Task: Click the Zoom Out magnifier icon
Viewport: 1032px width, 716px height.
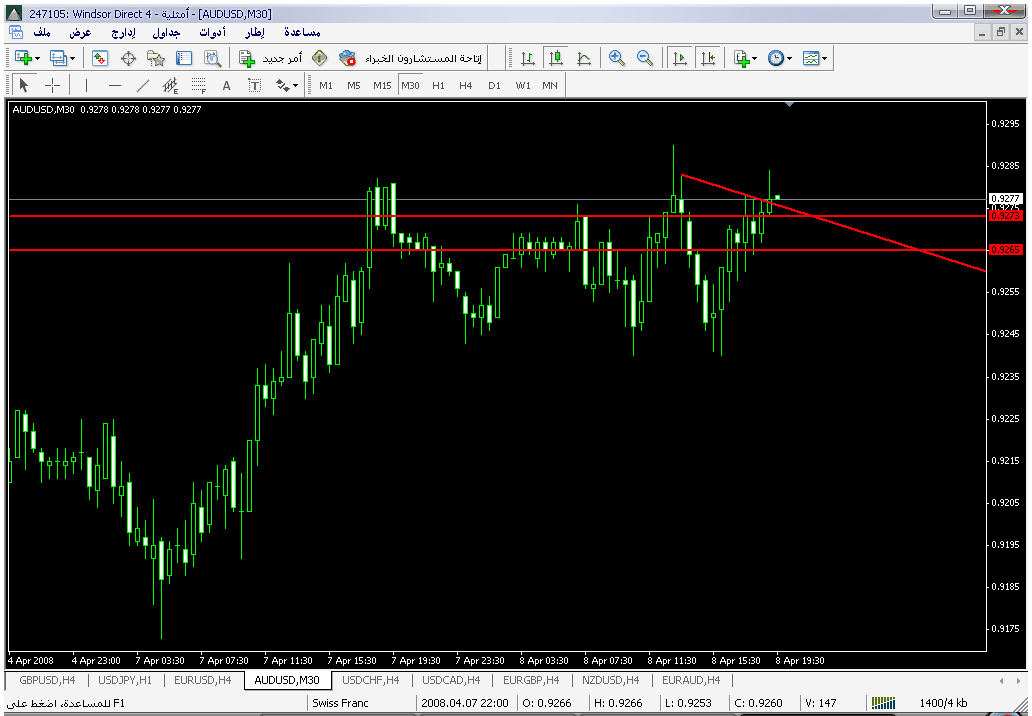Action: [x=645, y=58]
